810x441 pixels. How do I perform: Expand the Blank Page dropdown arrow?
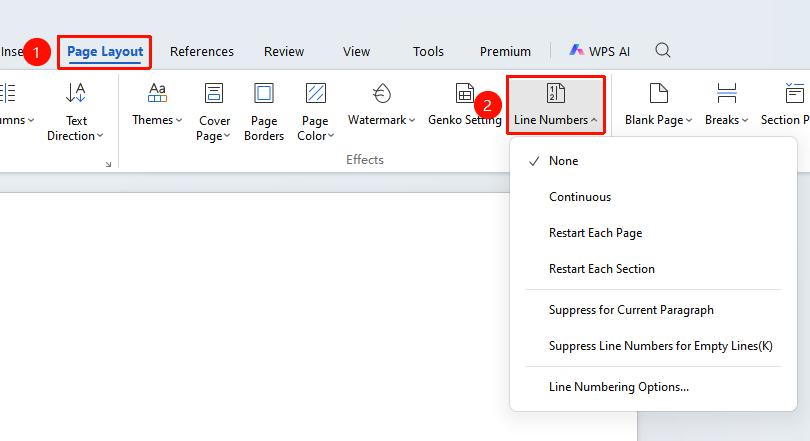pyautogui.click(x=689, y=120)
